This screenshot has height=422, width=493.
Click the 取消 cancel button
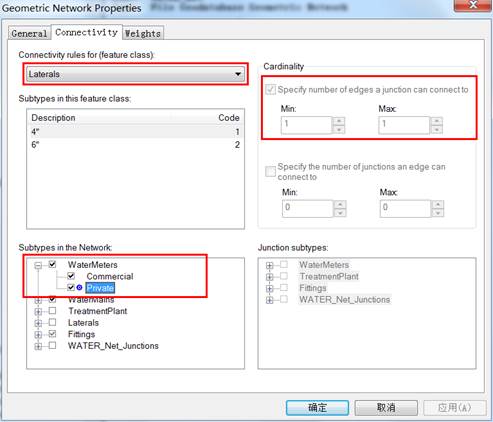386,407
